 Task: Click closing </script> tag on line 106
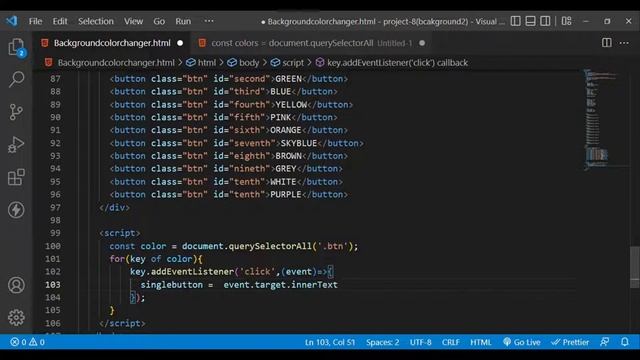pyautogui.click(x=122, y=323)
